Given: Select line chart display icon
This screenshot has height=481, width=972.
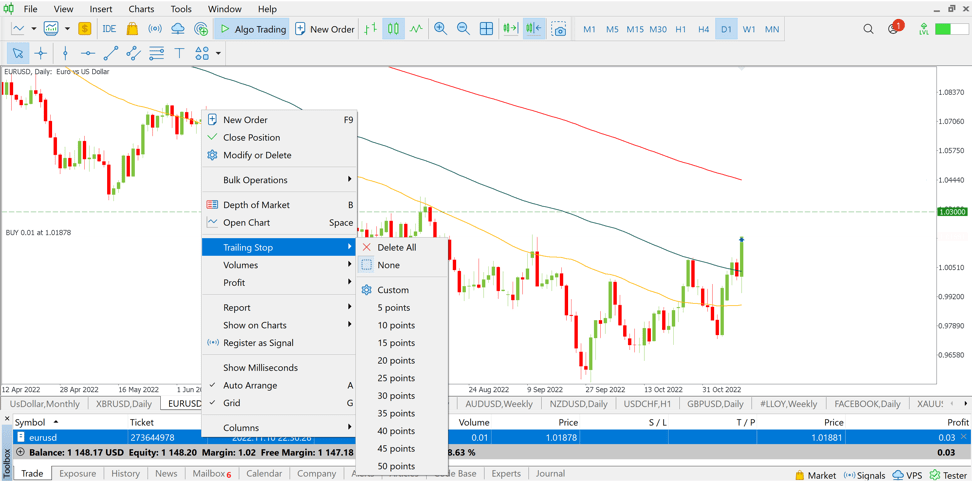Looking at the screenshot, I should pyautogui.click(x=416, y=29).
